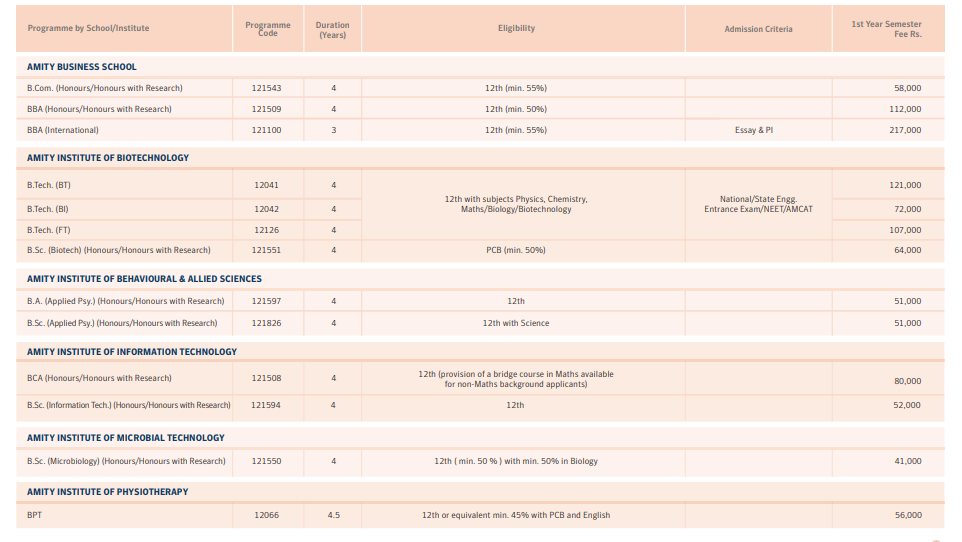Click the 12th with Science eligibility
Viewport: 962px width, 542px height.
(516, 323)
